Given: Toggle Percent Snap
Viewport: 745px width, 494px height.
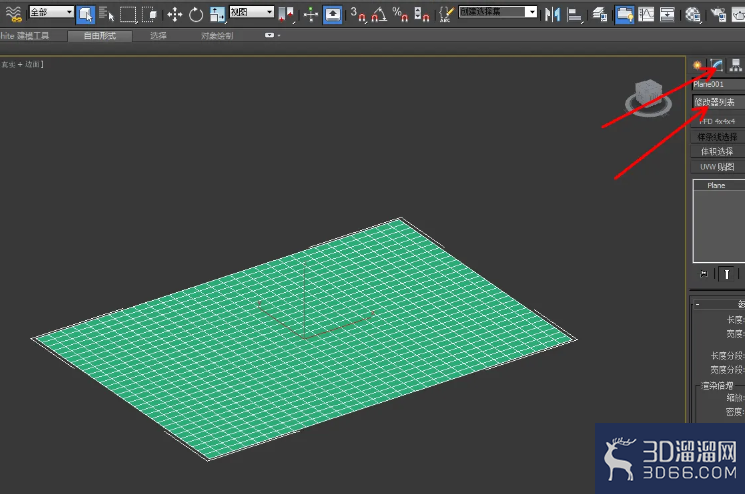Looking at the screenshot, I should (400, 14).
